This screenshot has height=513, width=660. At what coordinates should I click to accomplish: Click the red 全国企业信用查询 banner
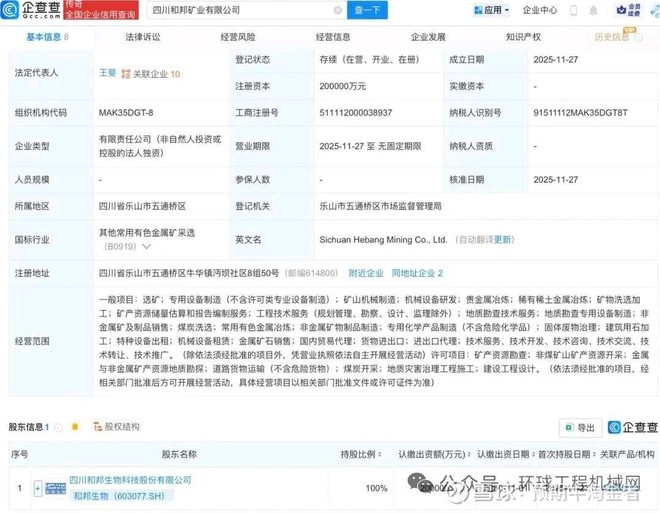[x=101, y=10]
